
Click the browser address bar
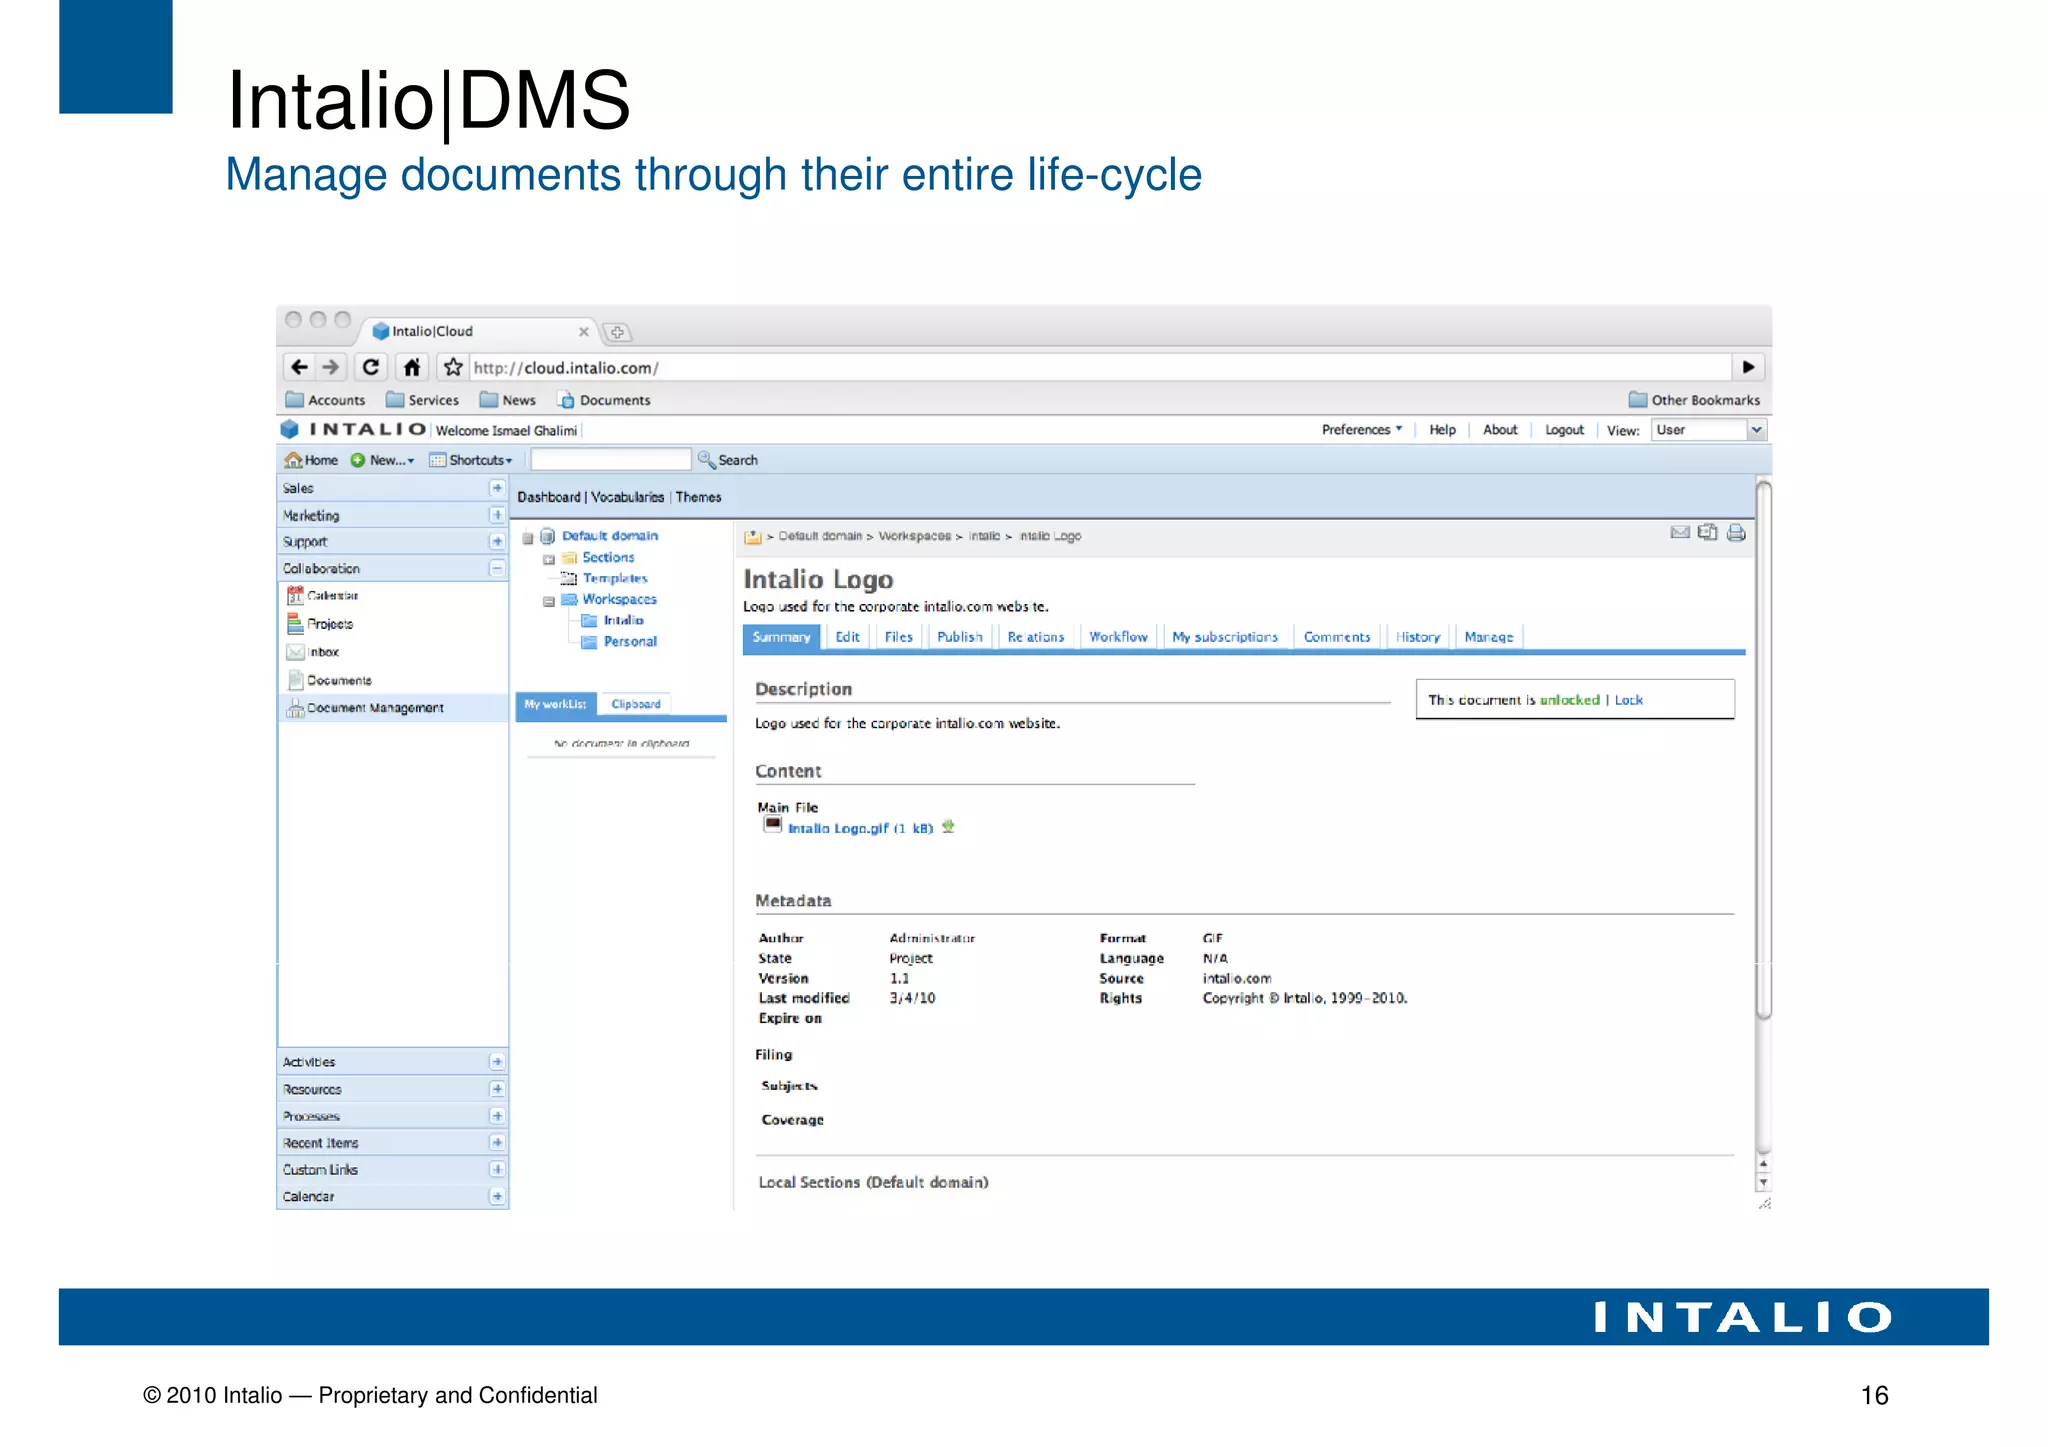tap(1100, 367)
